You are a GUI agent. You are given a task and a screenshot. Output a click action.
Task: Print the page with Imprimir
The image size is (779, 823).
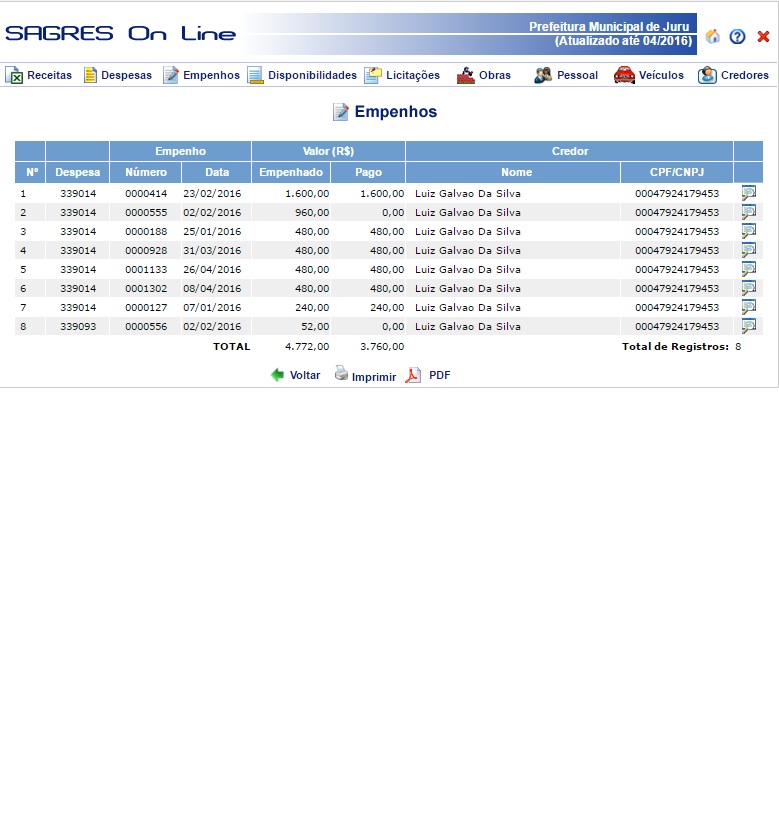[365, 376]
